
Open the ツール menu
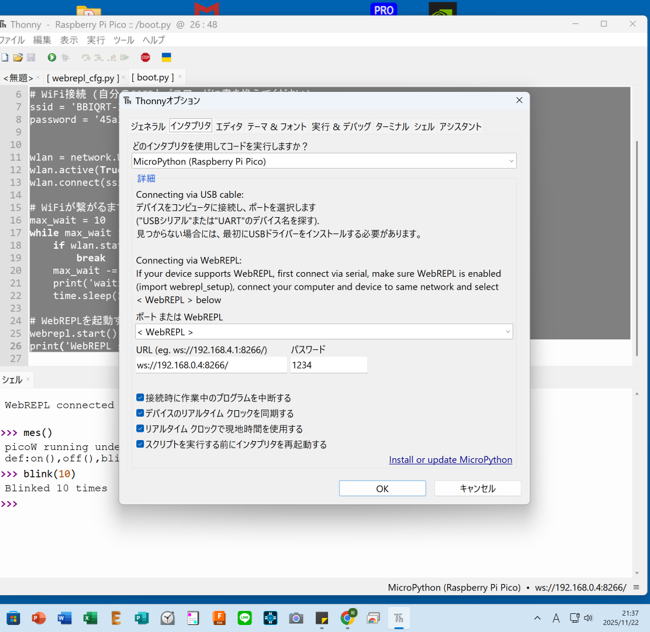[x=124, y=40]
